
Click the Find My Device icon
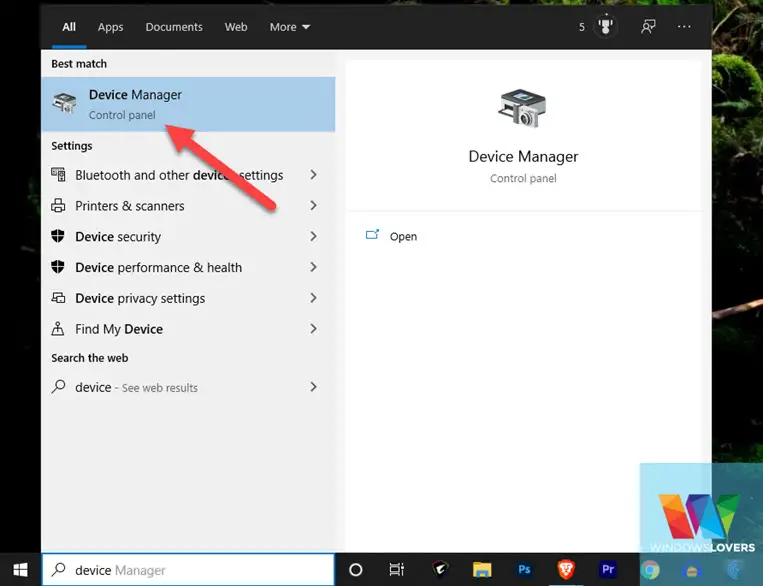click(x=58, y=329)
